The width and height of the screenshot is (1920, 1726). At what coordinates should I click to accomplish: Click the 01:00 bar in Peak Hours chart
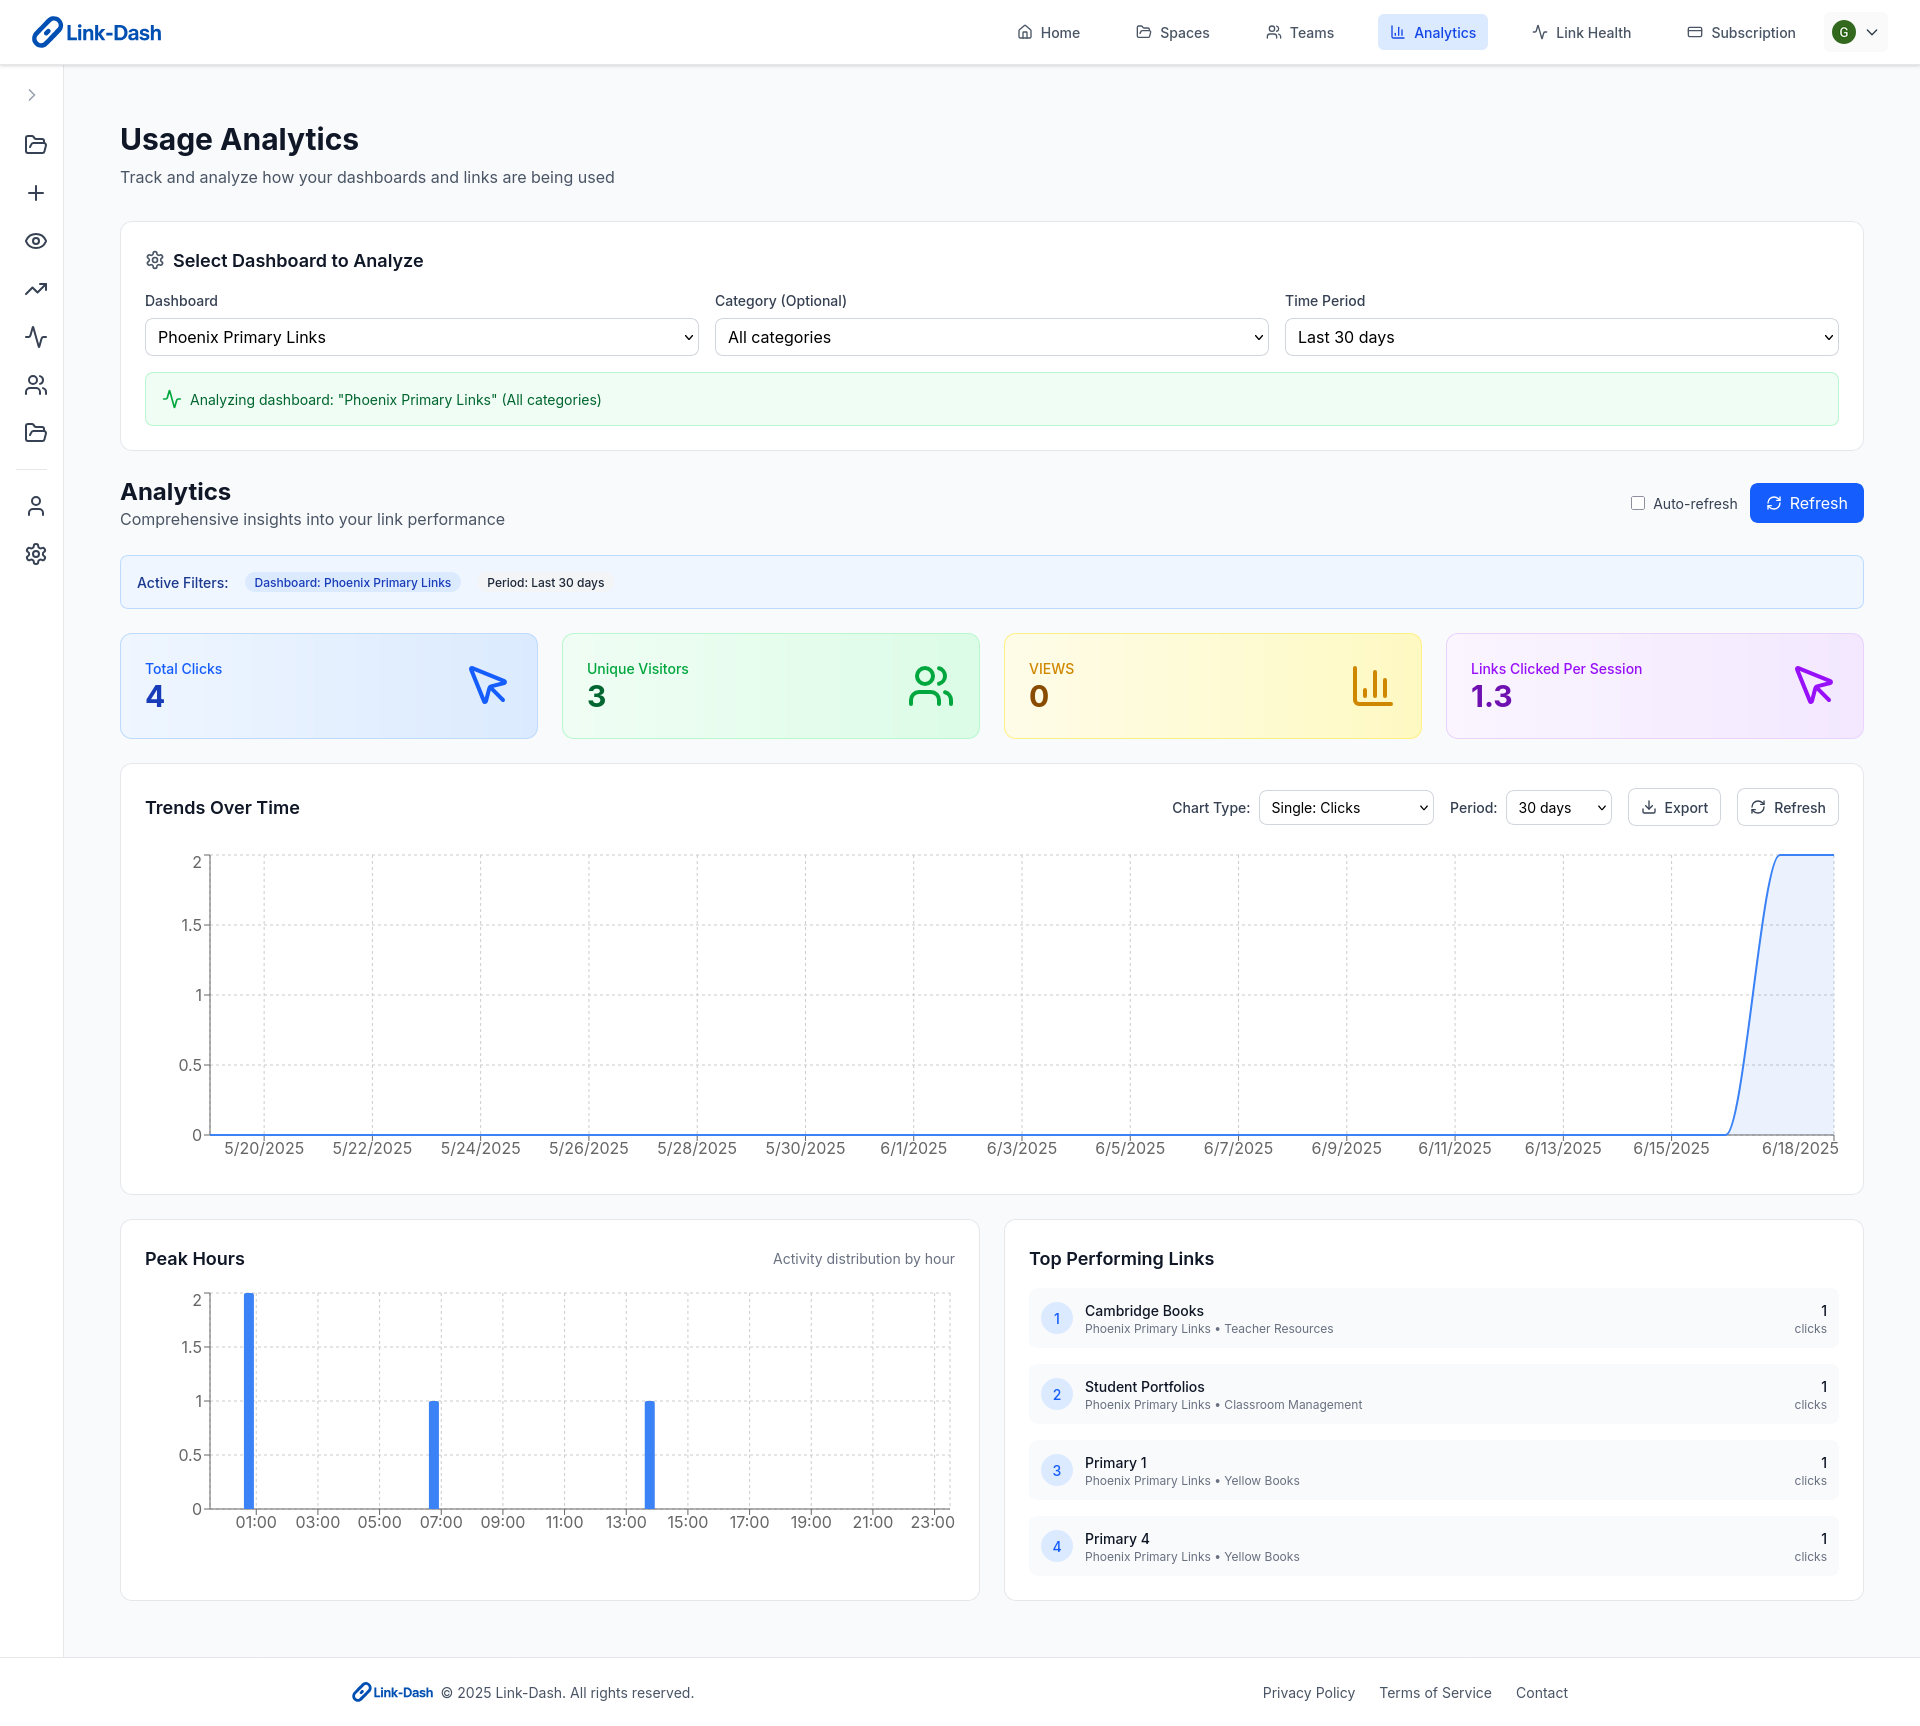coord(249,1401)
